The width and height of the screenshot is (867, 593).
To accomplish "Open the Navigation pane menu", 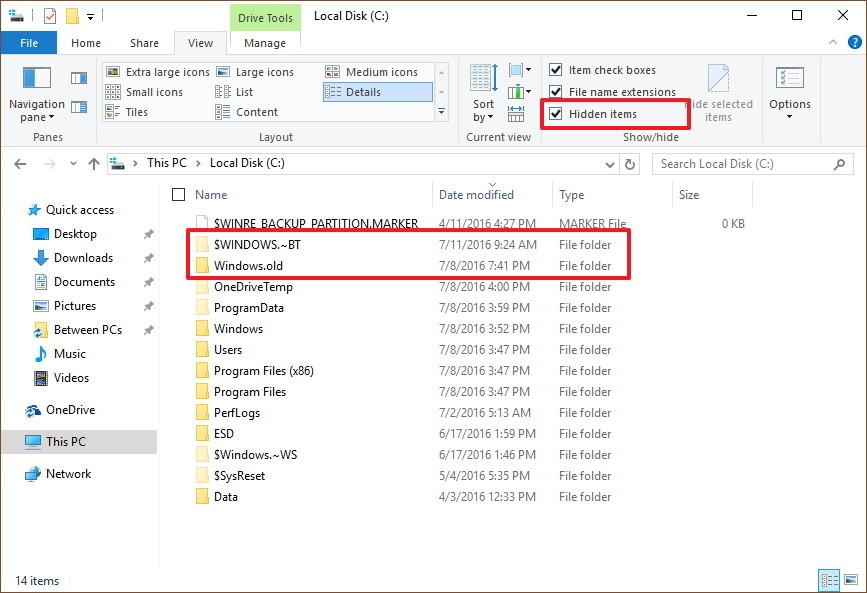I will (x=37, y=94).
